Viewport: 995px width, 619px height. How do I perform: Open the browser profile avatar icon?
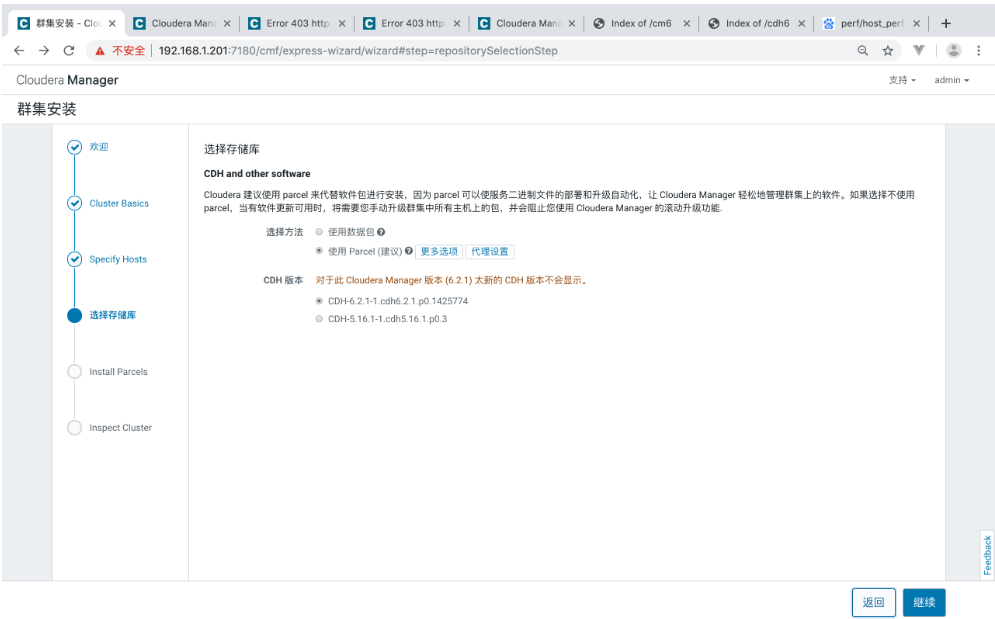coord(953,50)
